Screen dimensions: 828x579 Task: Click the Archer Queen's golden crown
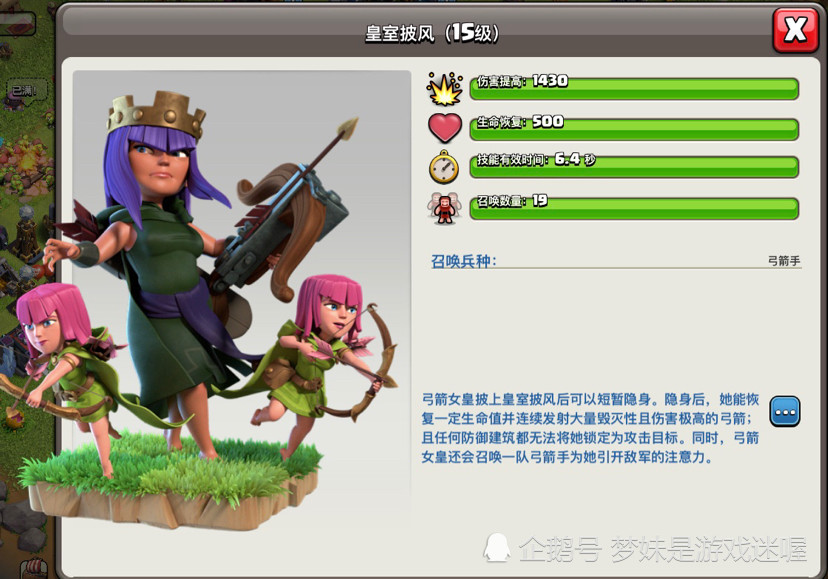pos(156,114)
